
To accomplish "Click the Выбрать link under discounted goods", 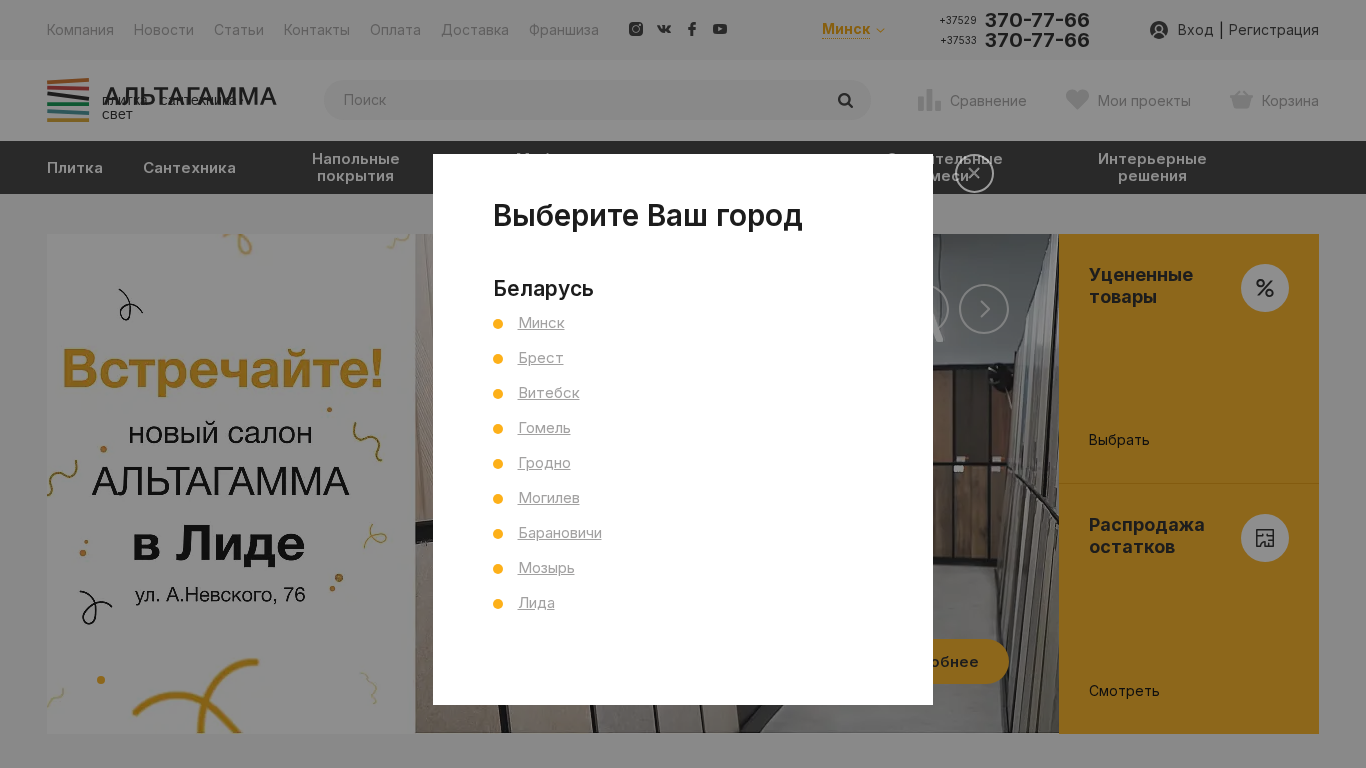I will (x=1119, y=440).
